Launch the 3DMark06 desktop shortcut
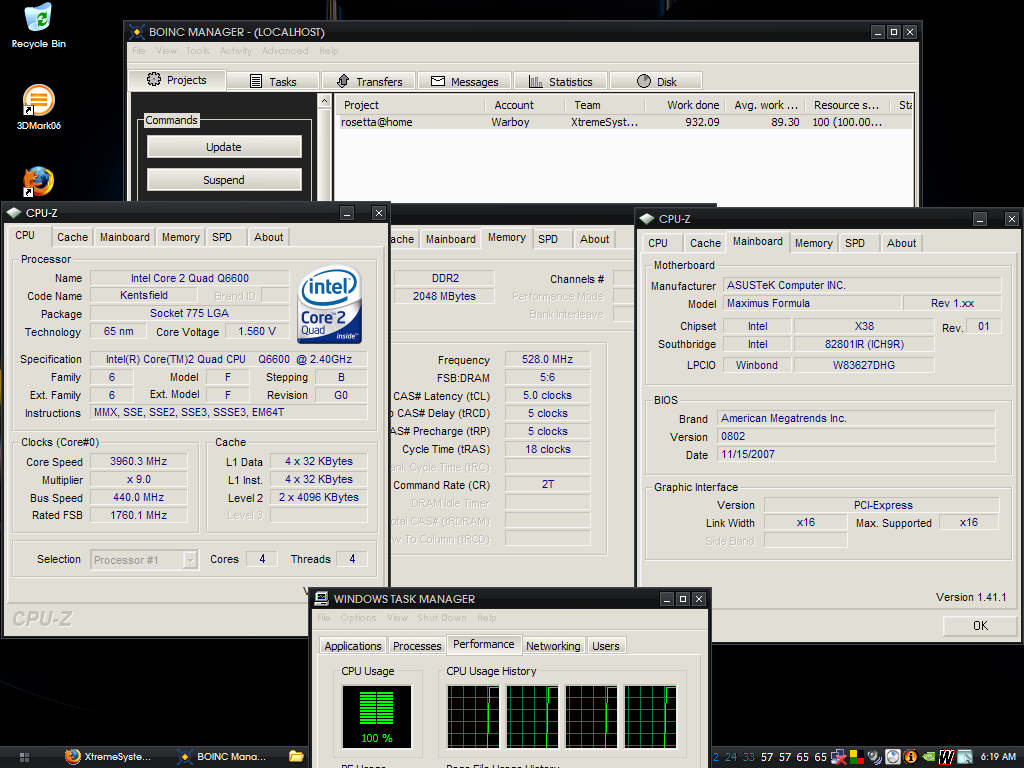Viewport: 1024px width, 768px height. (x=39, y=108)
